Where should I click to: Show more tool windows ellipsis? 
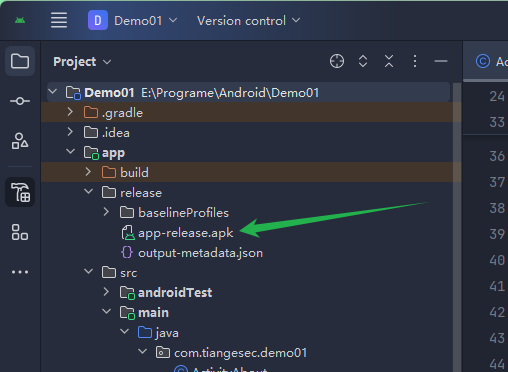click(20, 272)
